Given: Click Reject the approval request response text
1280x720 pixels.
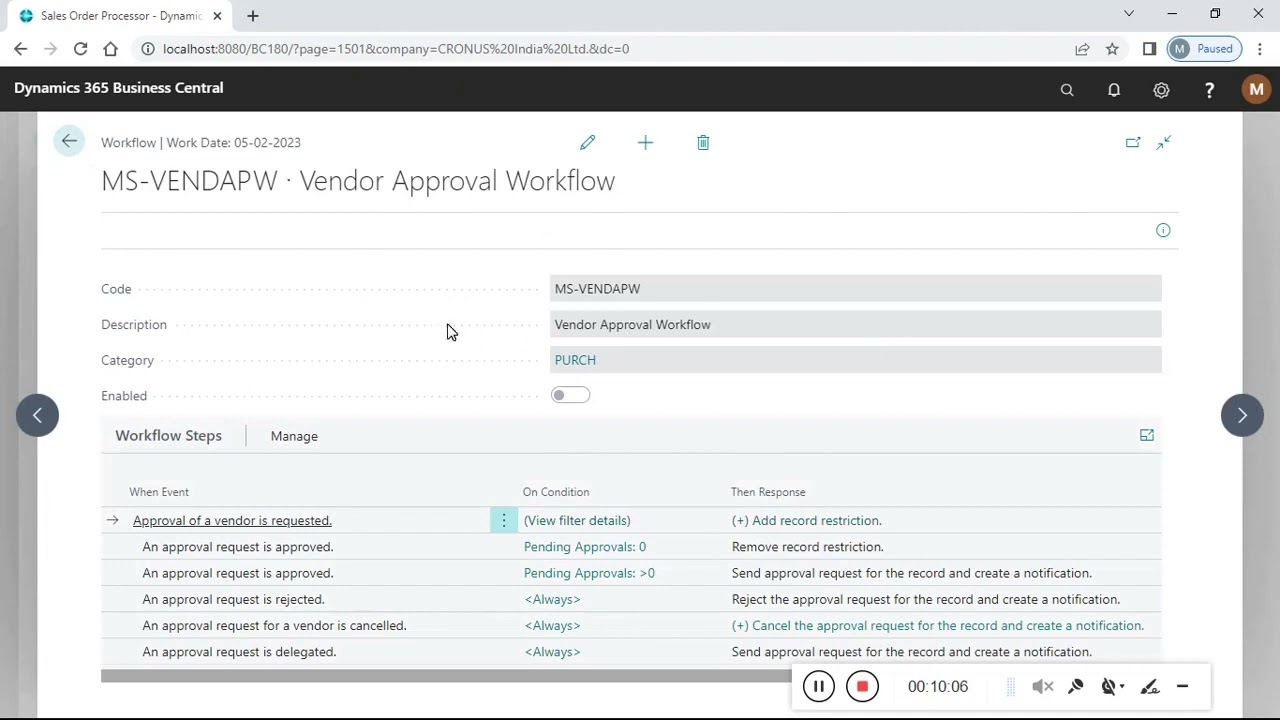Looking at the screenshot, I should [925, 599].
